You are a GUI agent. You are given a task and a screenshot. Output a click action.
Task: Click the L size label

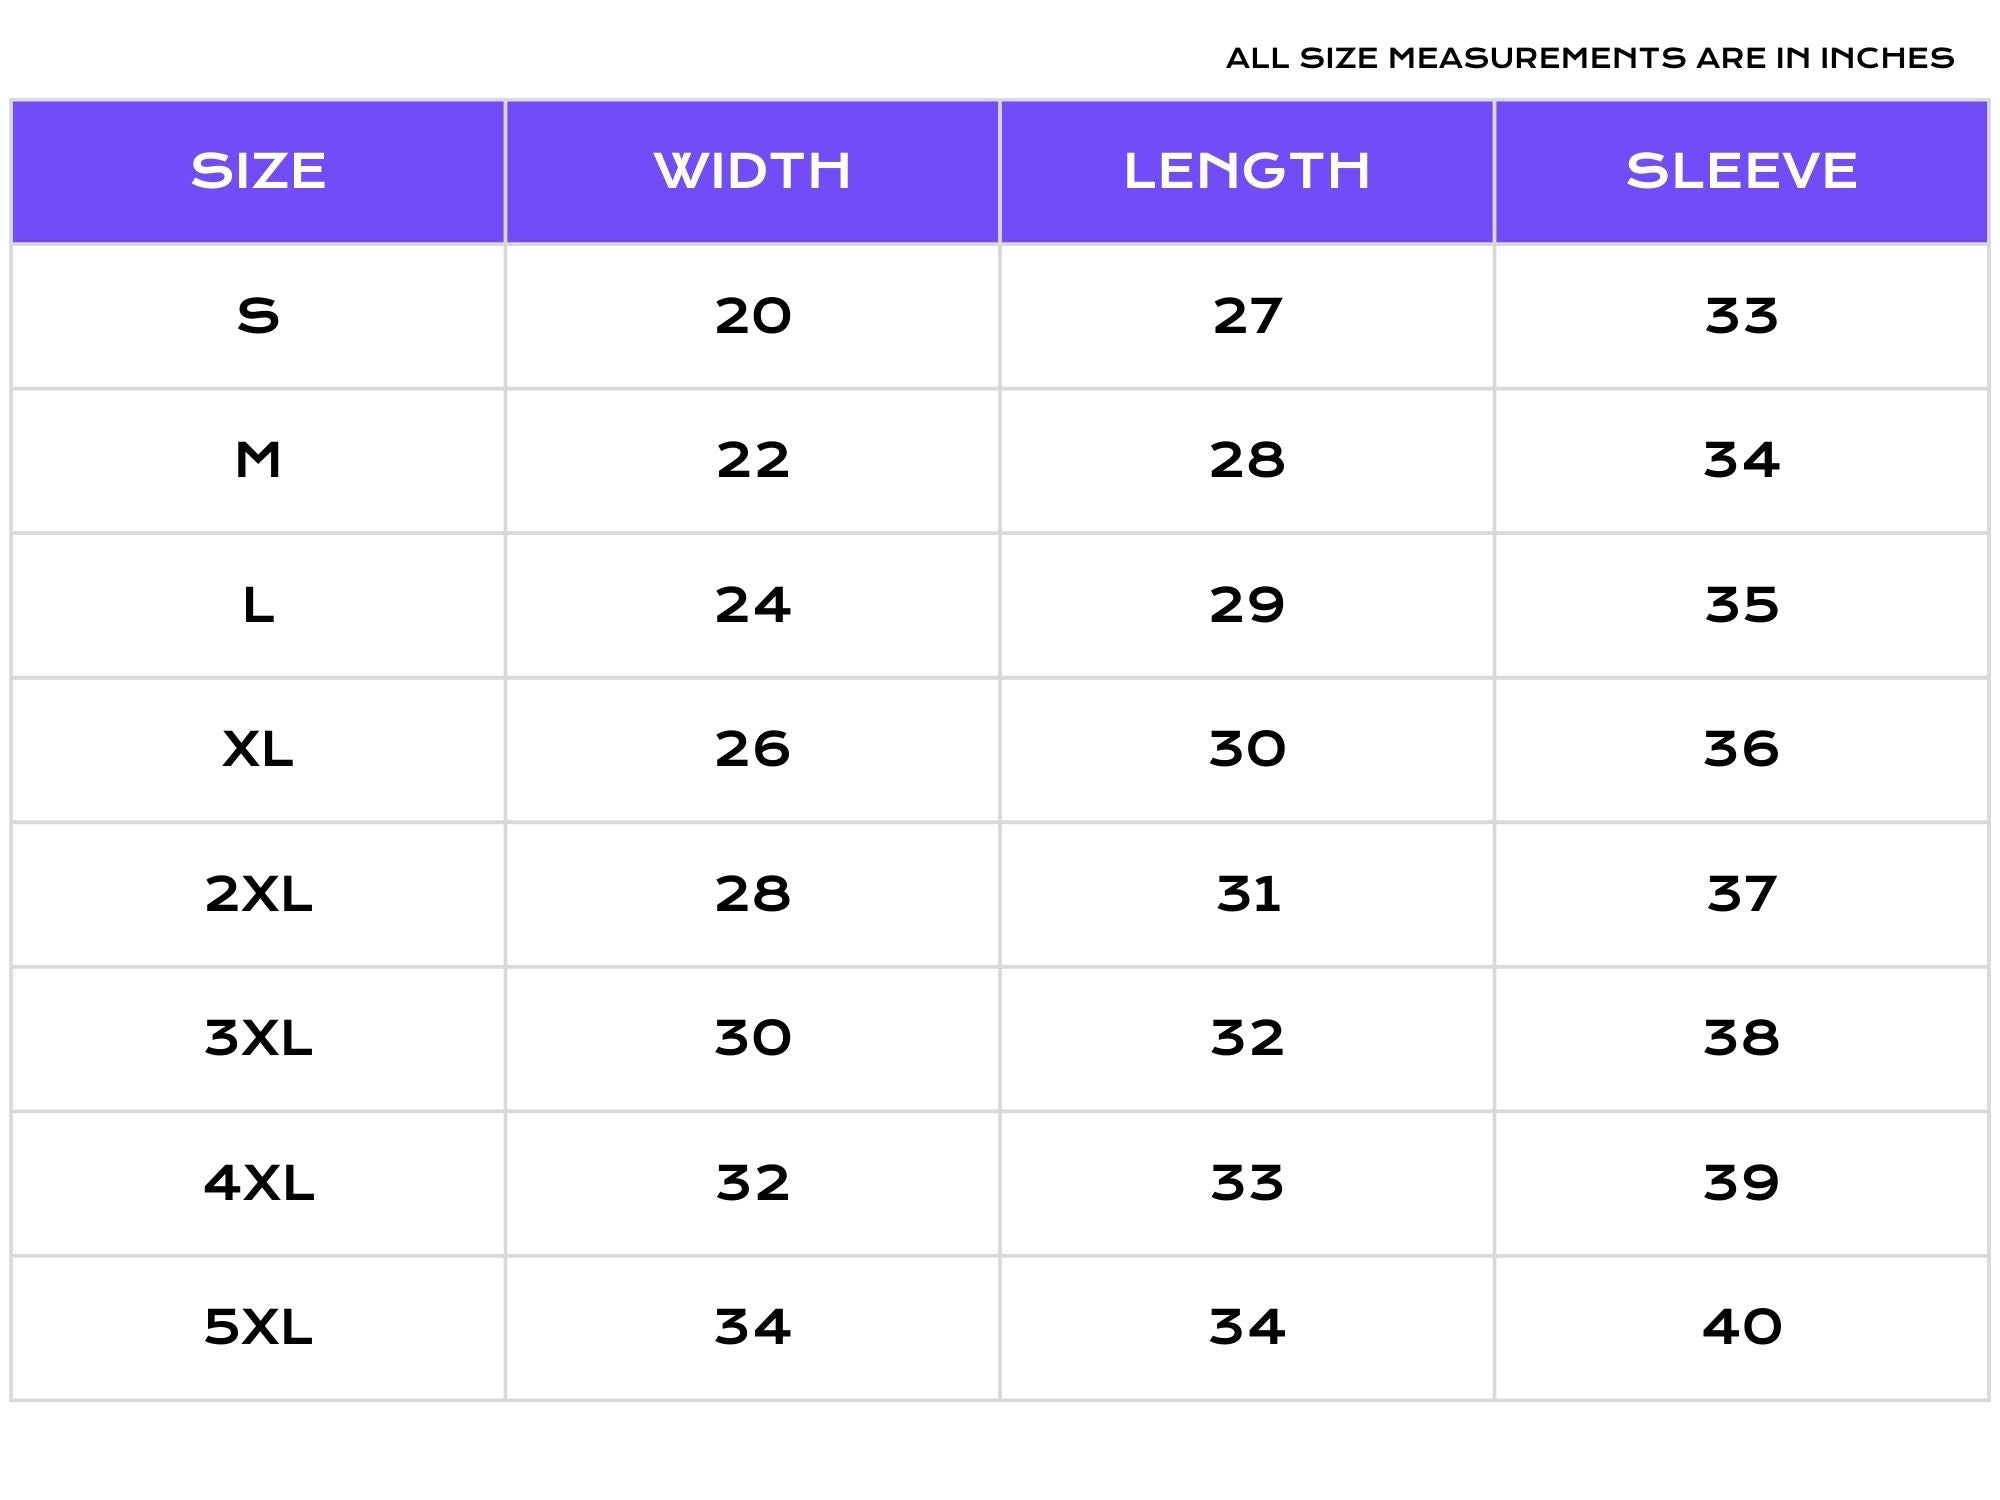click(x=258, y=605)
